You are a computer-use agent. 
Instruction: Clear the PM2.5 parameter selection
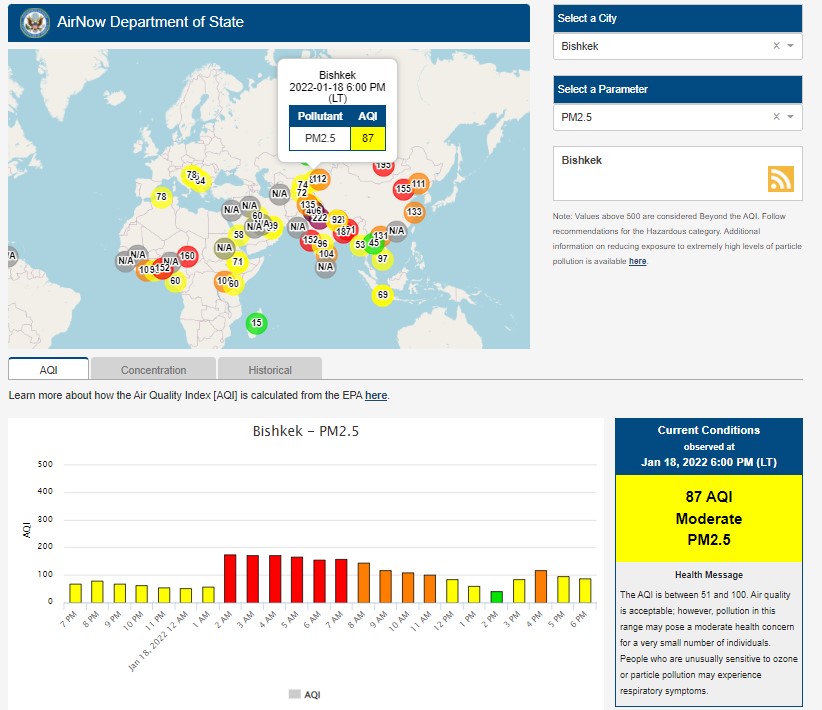(776, 117)
